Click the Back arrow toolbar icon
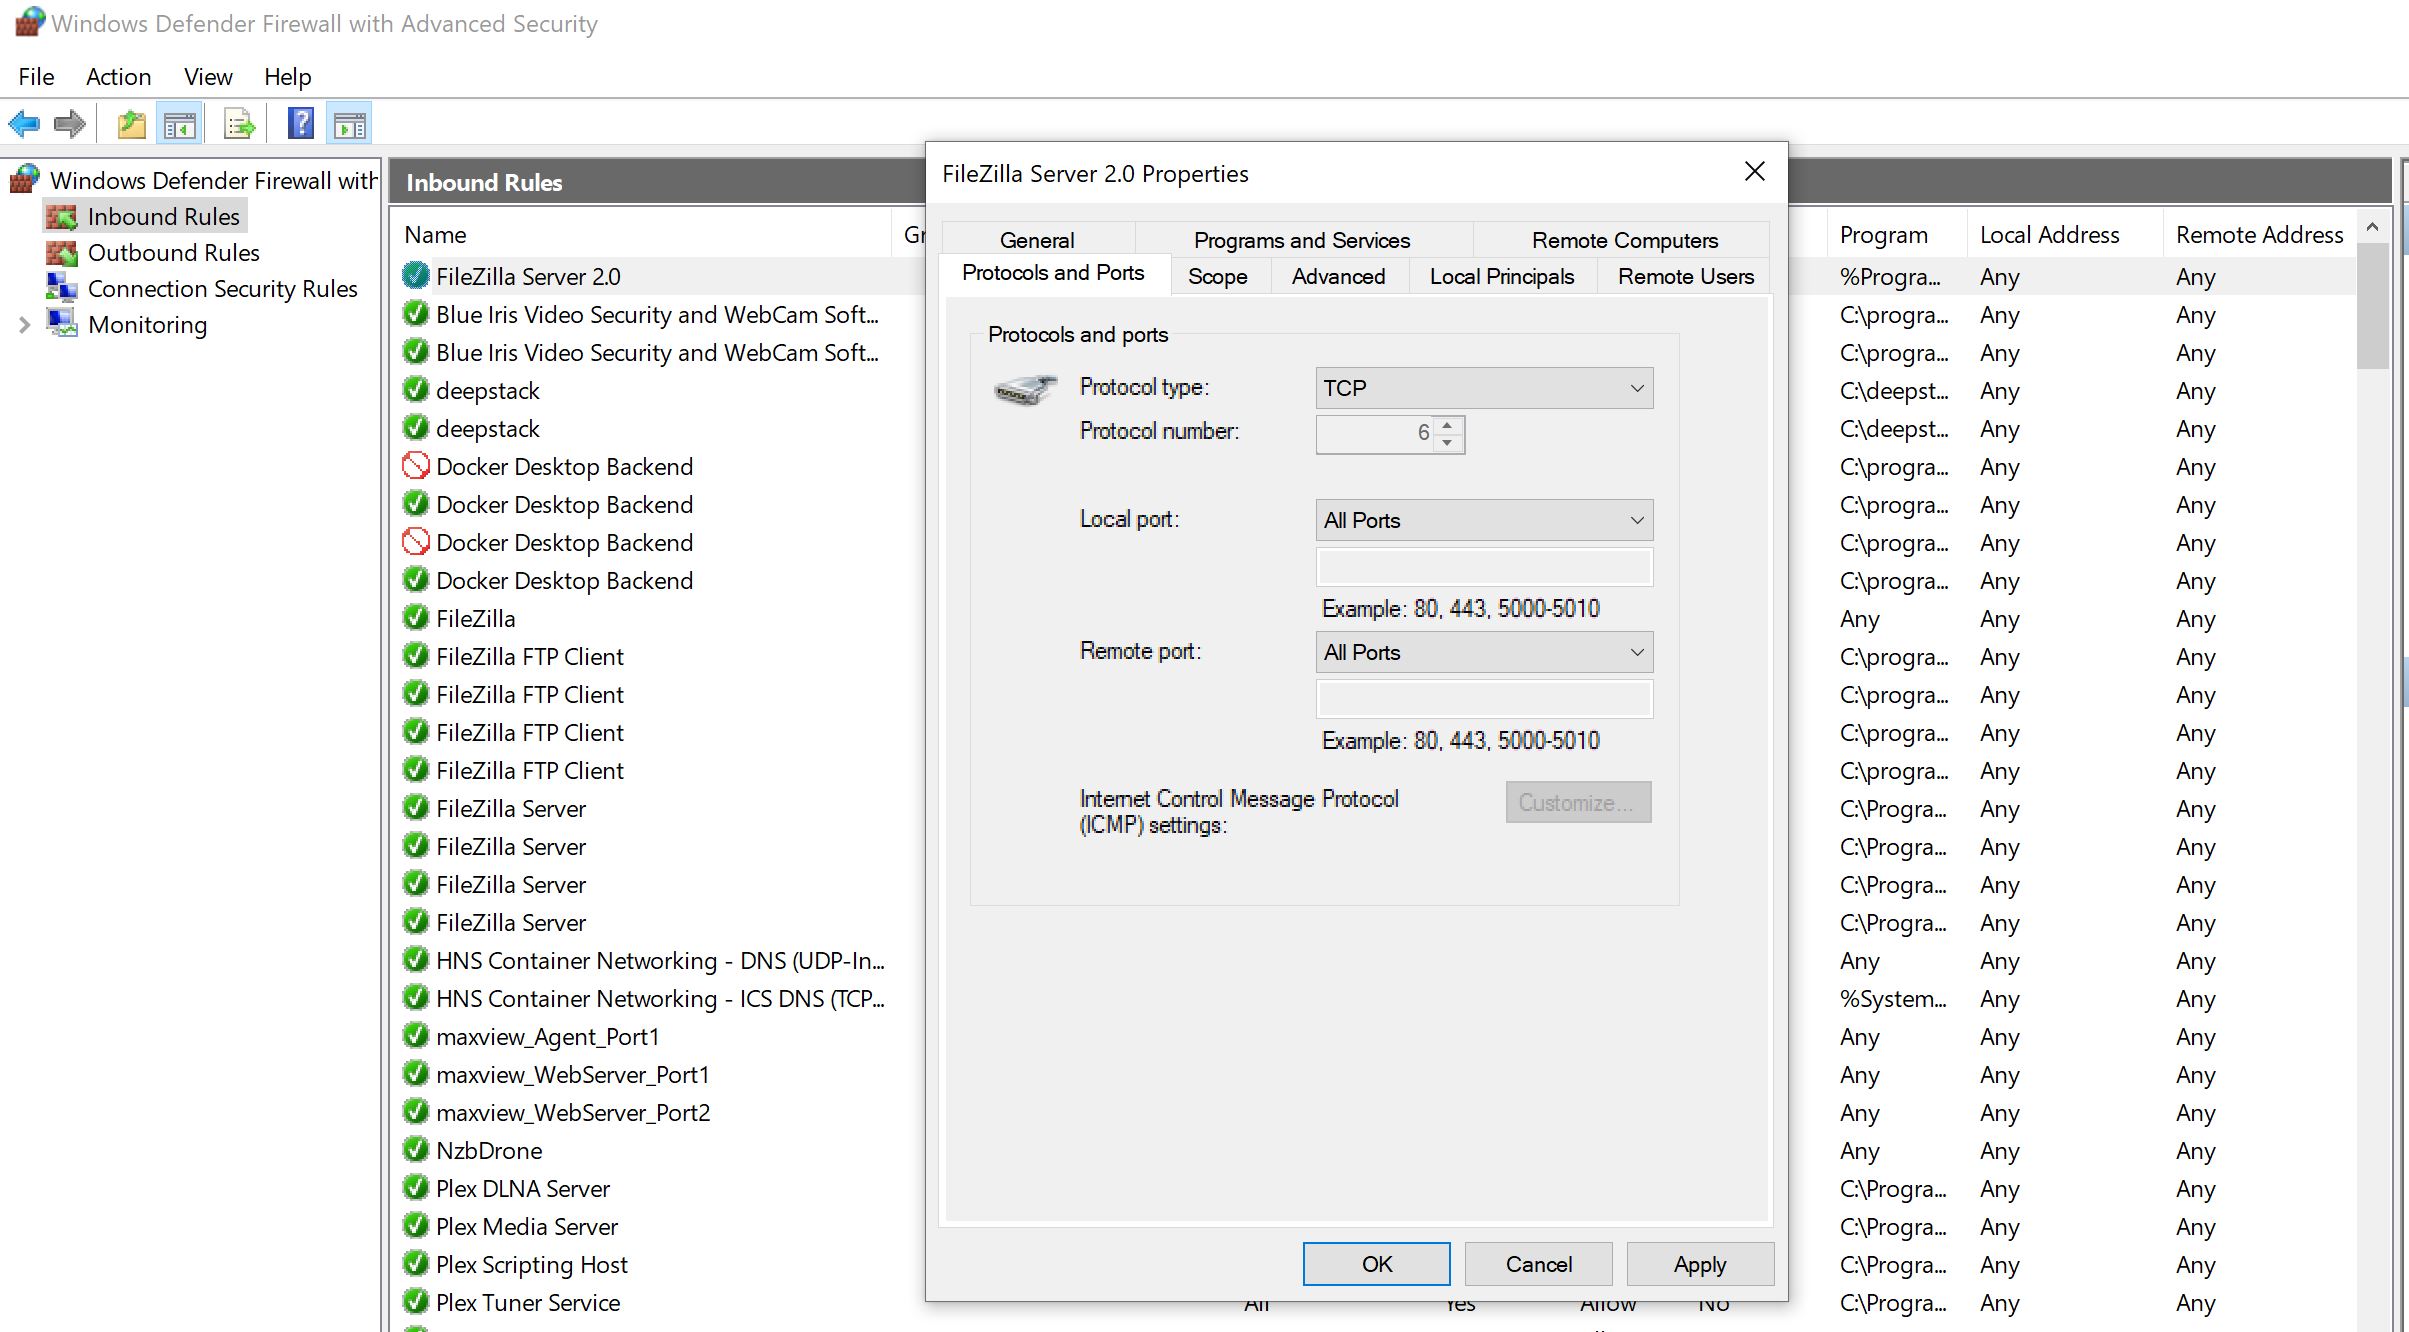The image size is (2409, 1332). (x=24, y=124)
